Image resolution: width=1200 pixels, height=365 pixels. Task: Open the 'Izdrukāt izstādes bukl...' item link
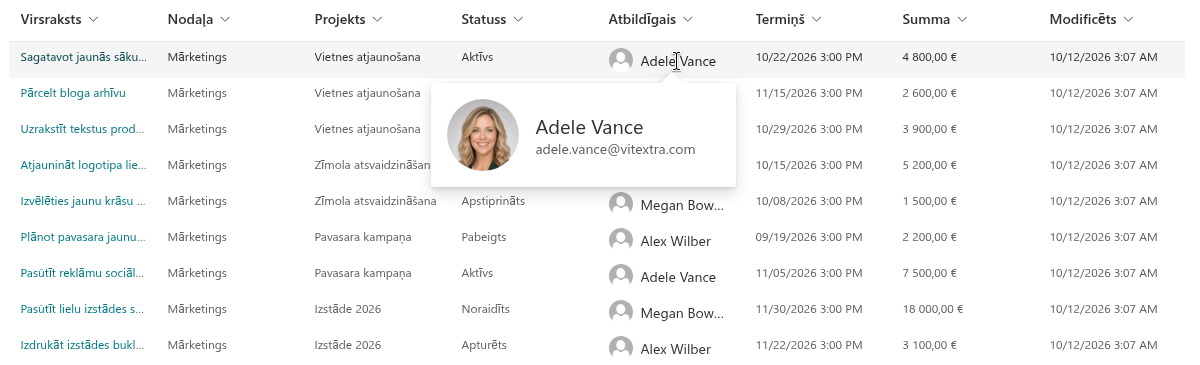tap(83, 345)
